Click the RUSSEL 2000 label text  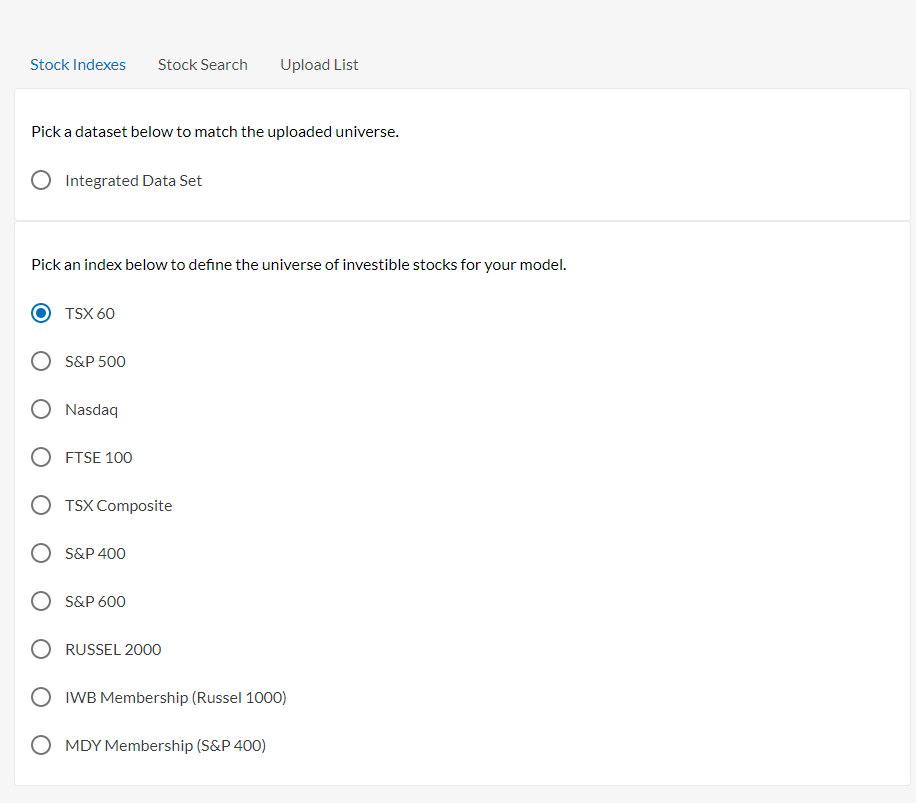pos(113,649)
